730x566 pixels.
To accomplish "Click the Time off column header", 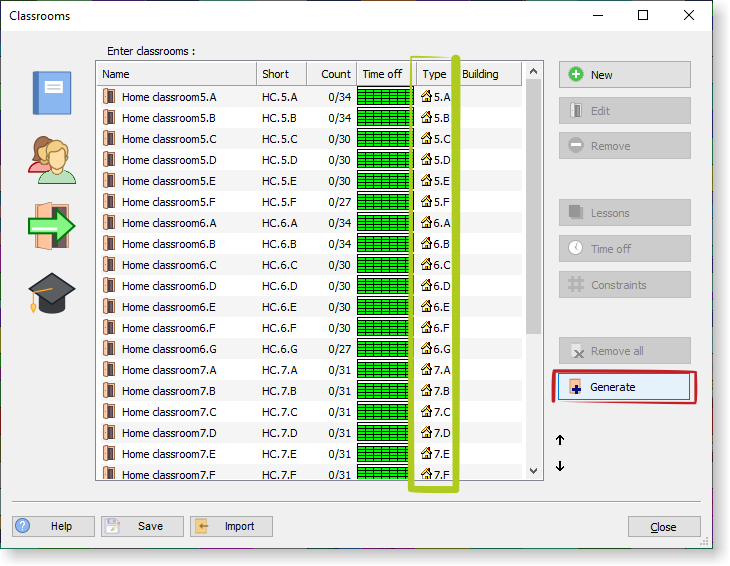I will 386,74.
